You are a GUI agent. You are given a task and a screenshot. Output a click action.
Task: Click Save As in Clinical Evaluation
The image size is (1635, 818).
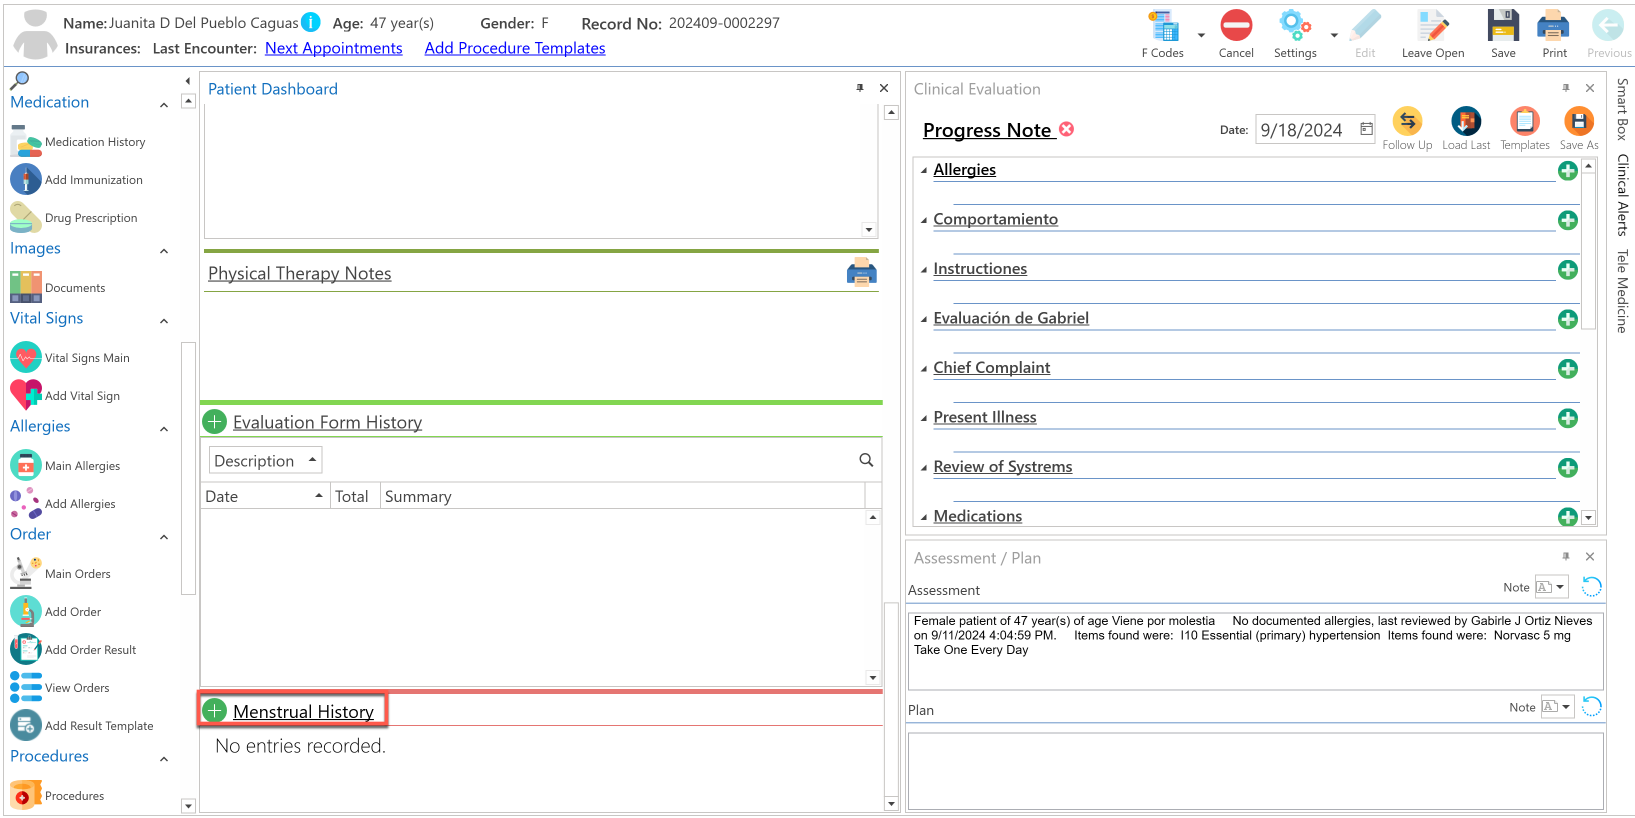click(x=1579, y=128)
